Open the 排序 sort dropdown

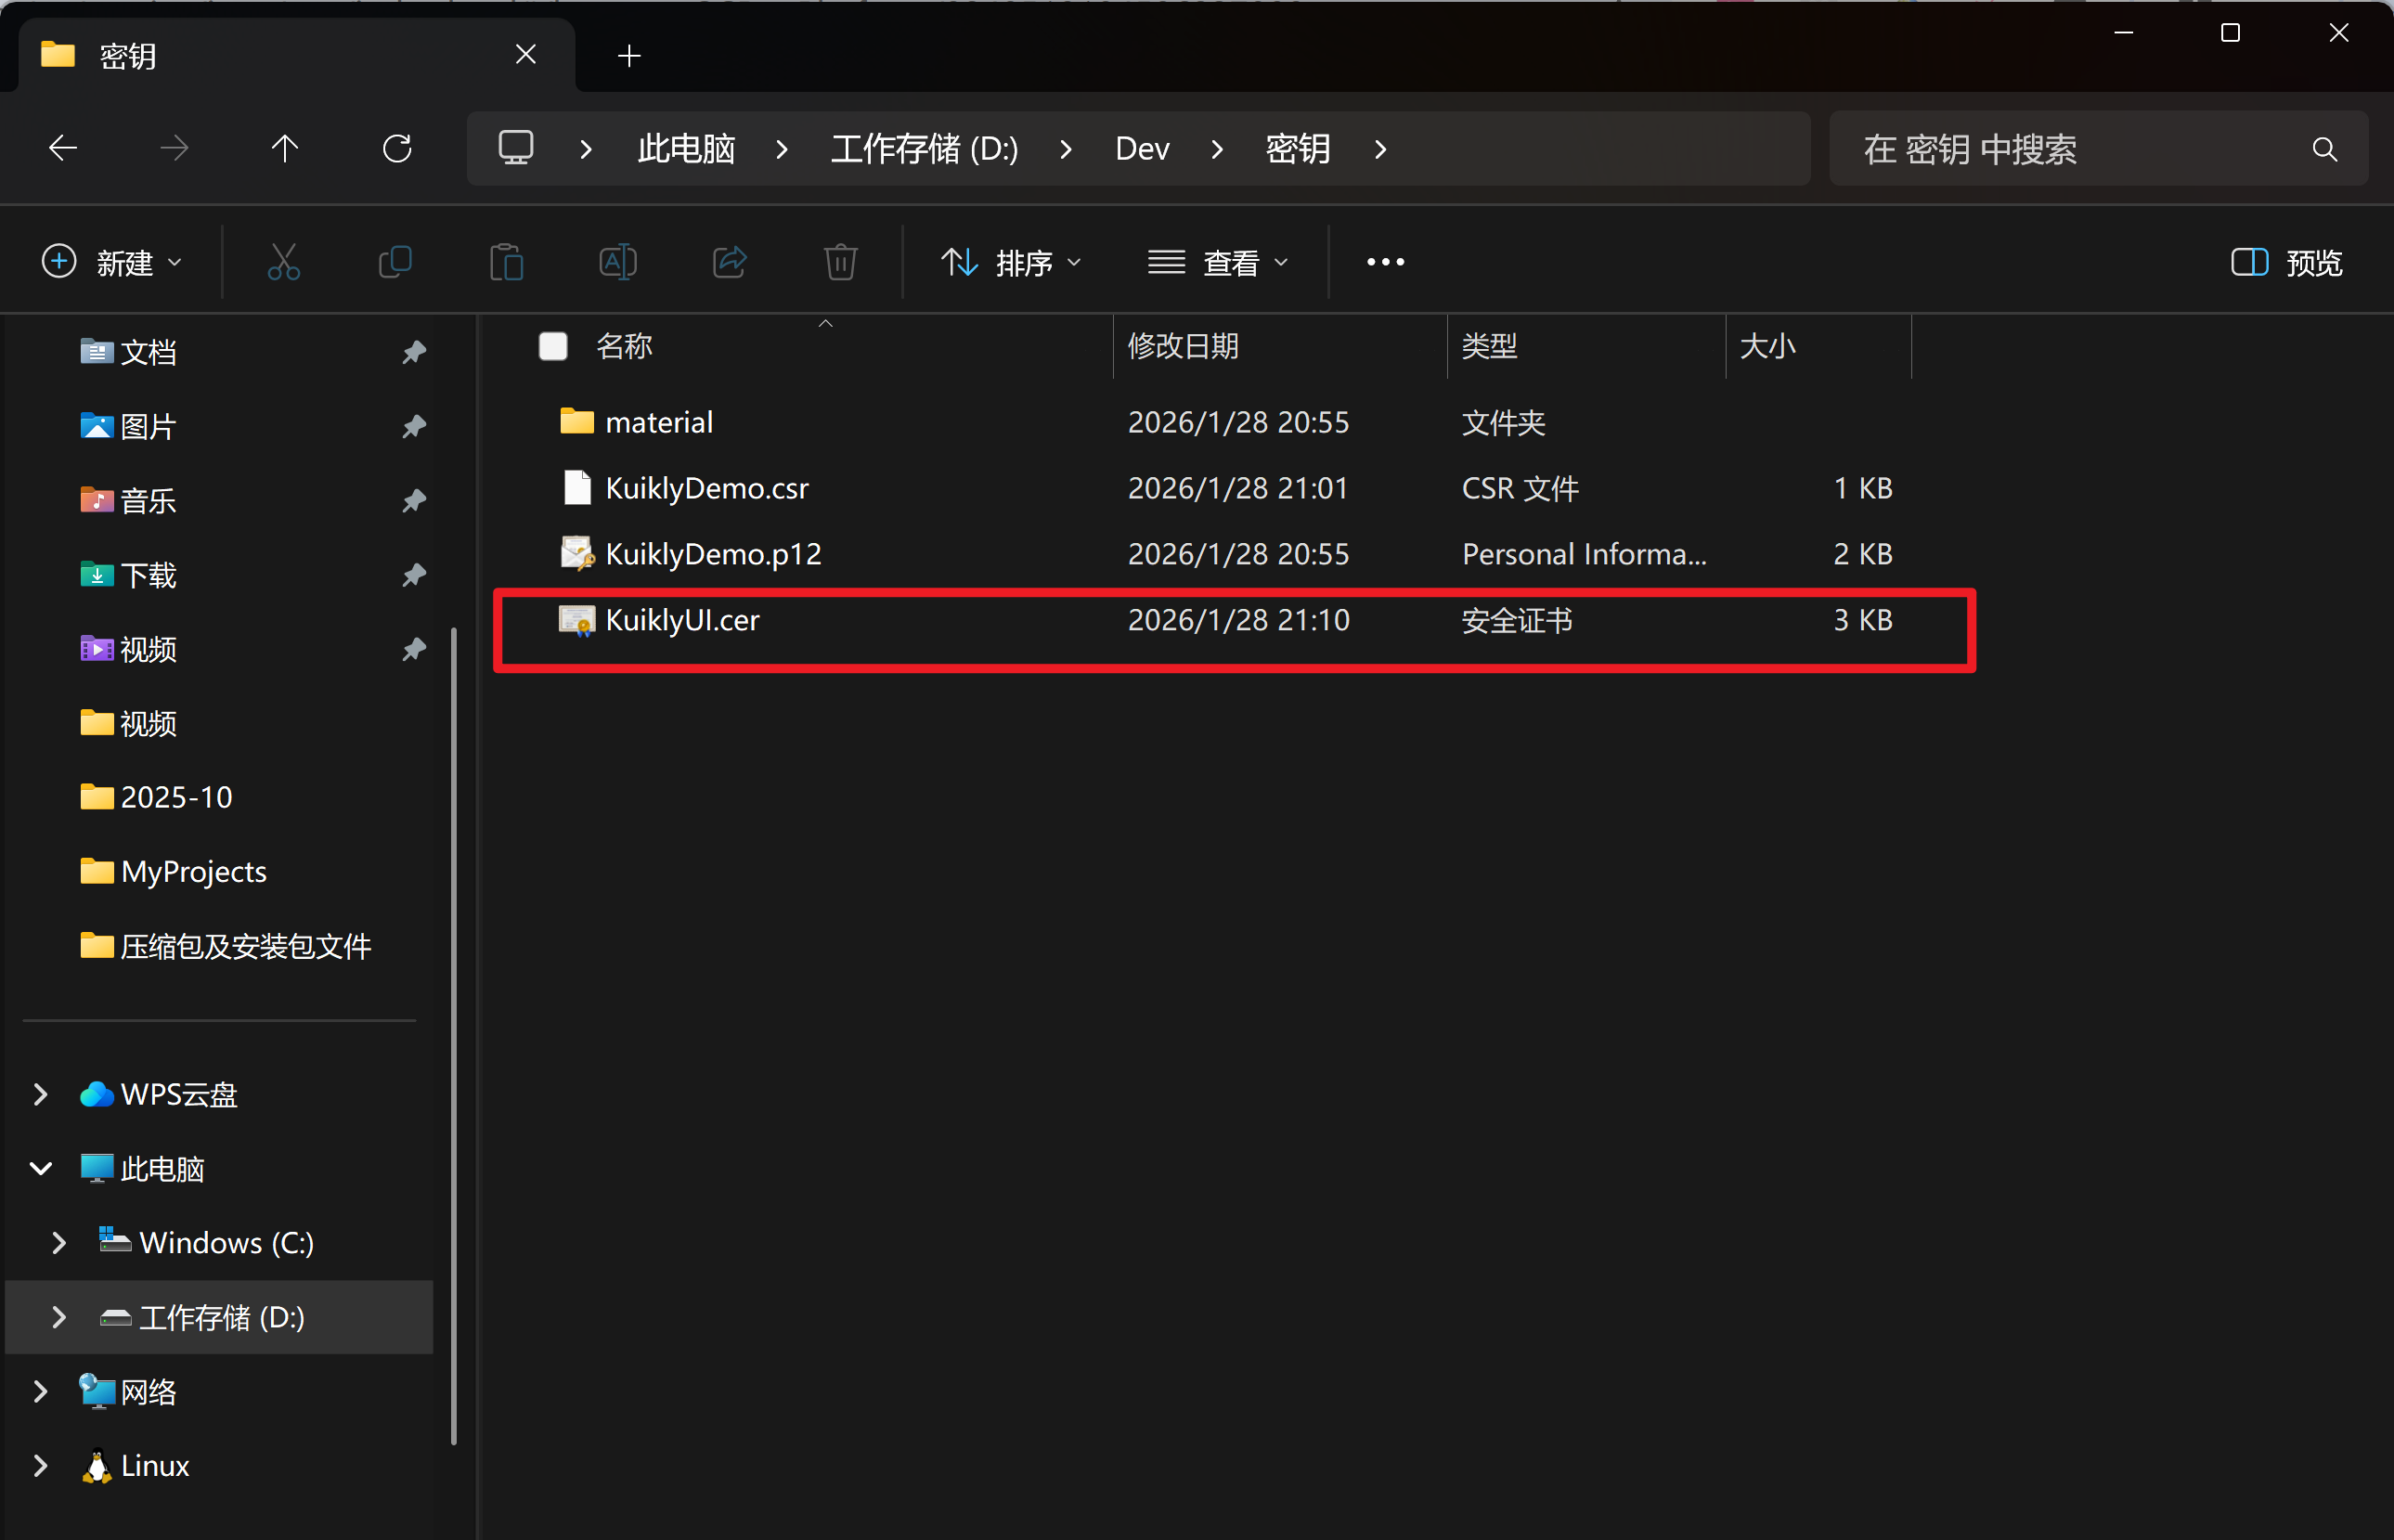(x=1011, y=262)
